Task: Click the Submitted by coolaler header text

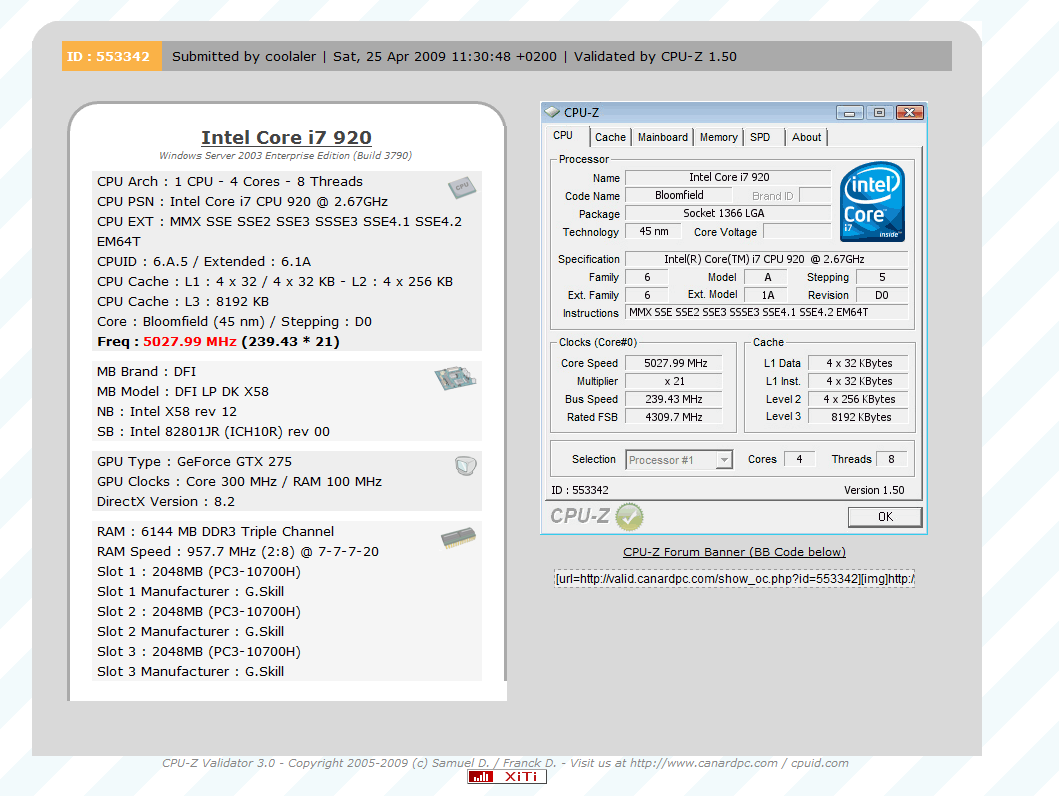Action: click(x=244, y=57)
